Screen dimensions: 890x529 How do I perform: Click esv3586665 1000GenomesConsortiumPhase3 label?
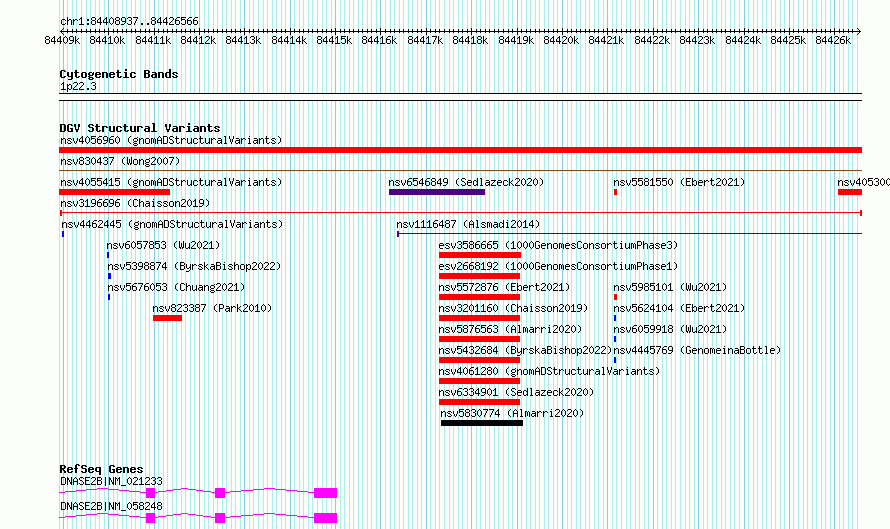tap(558, 245)
